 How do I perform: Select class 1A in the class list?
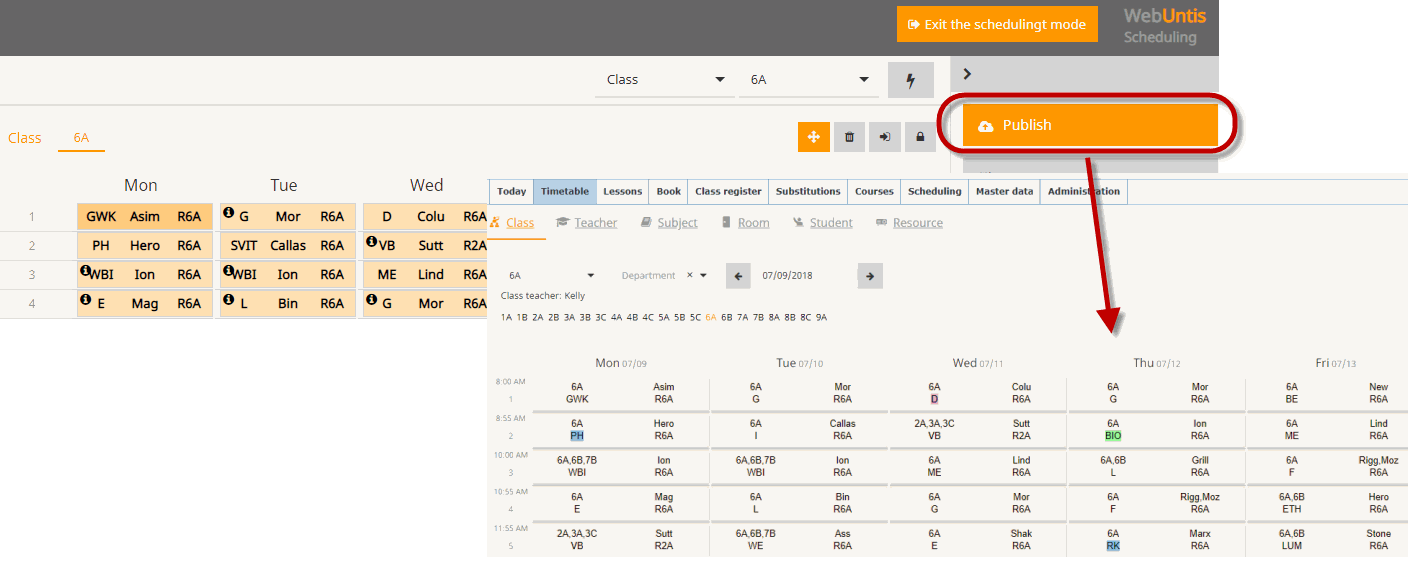[x=507, y=317]
